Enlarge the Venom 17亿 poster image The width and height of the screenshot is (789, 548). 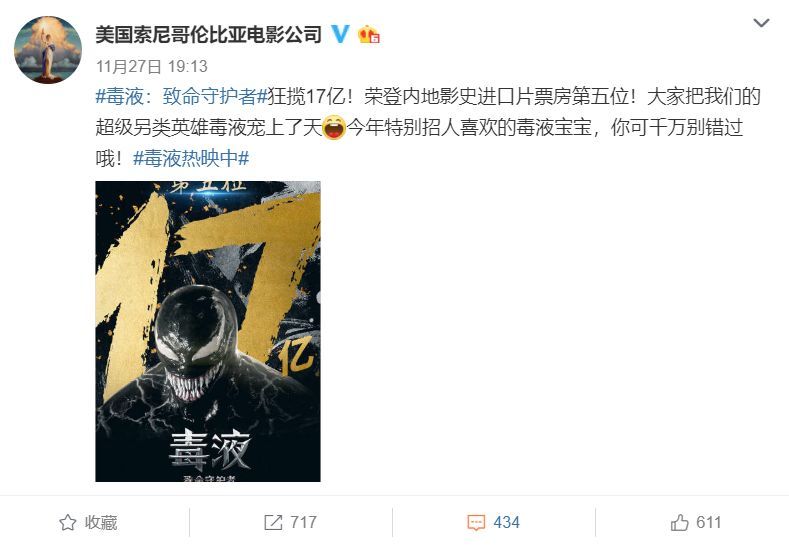(x=208, y=331)
